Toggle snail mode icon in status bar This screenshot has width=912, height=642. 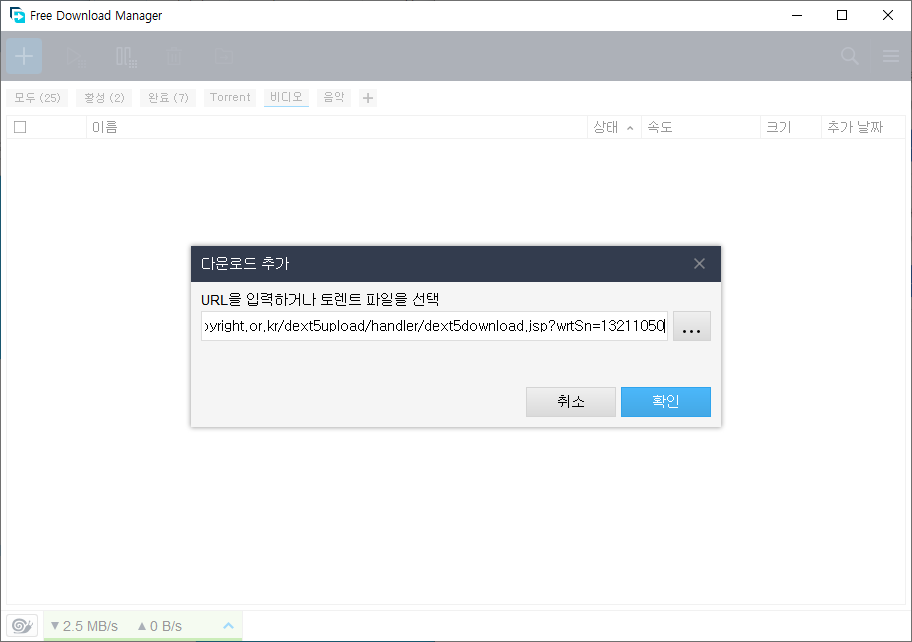22,626
